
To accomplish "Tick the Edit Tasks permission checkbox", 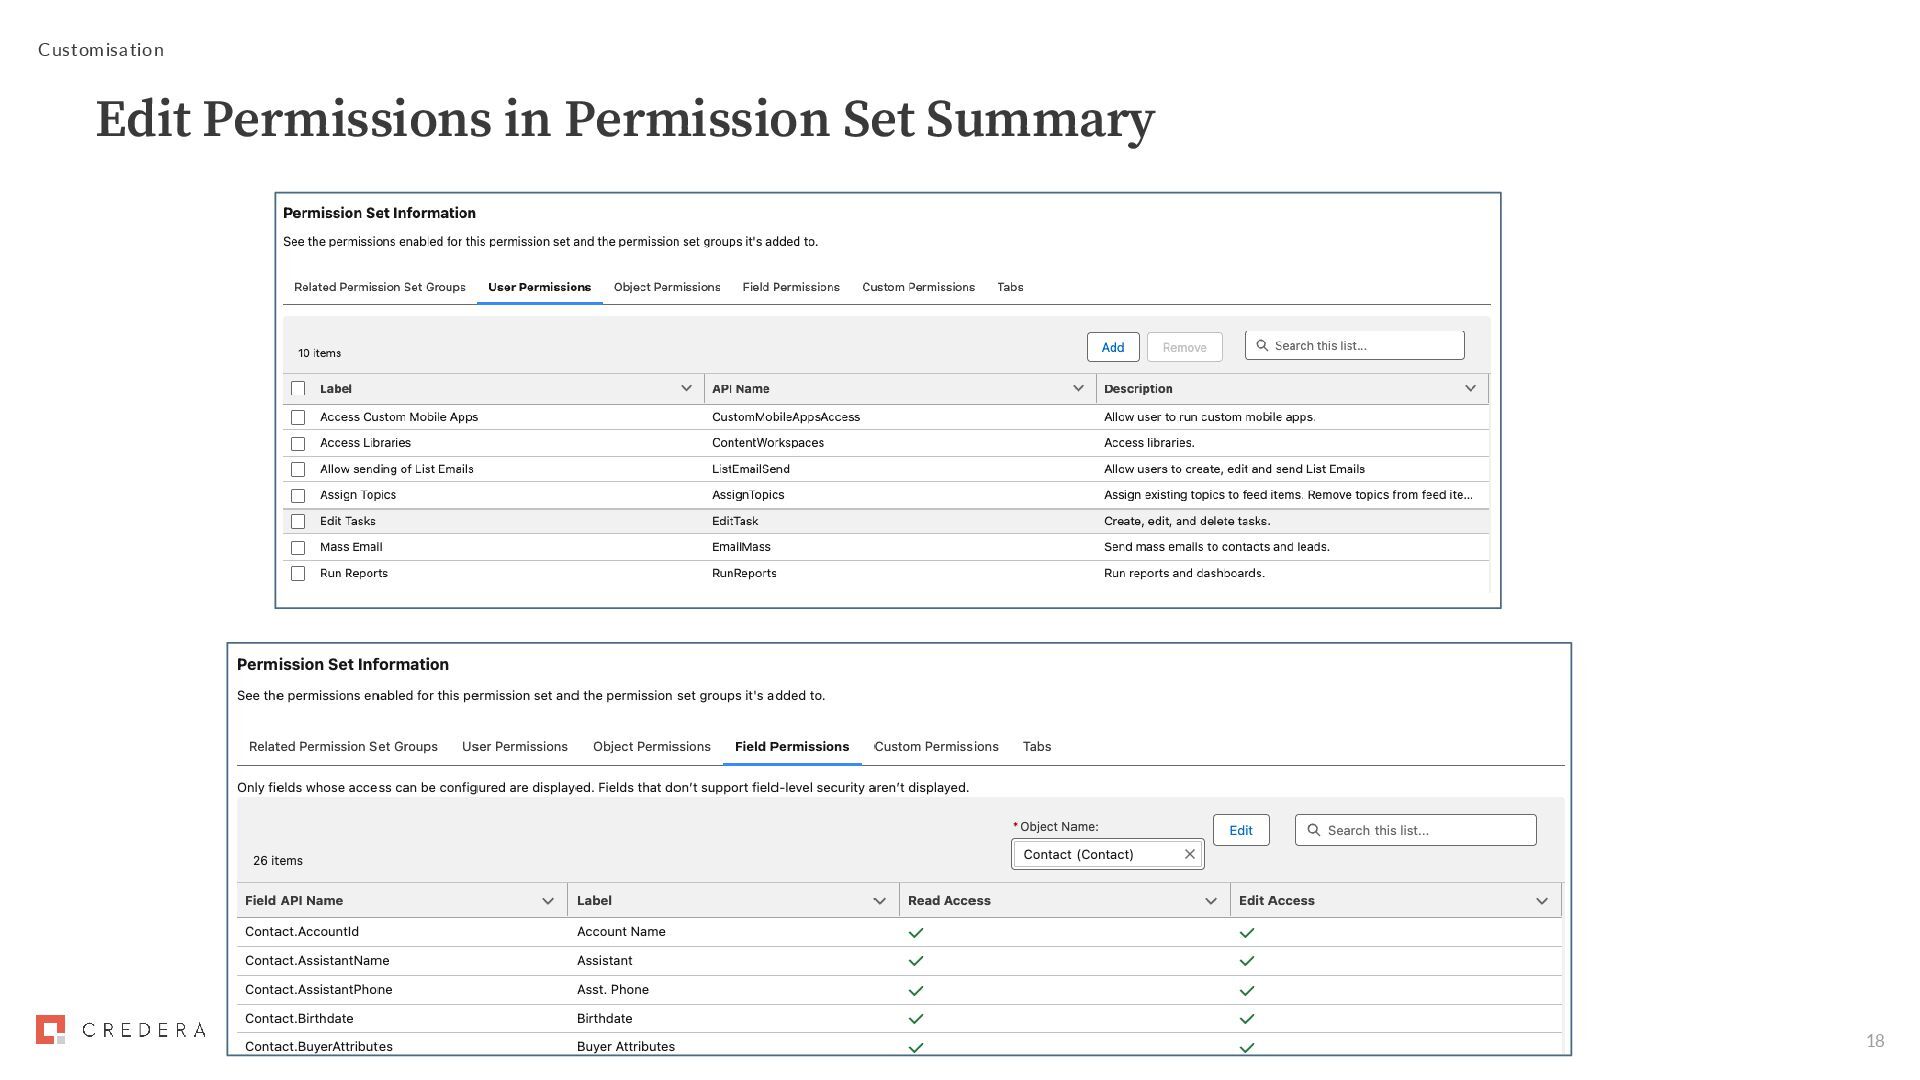I will point(298,521).
